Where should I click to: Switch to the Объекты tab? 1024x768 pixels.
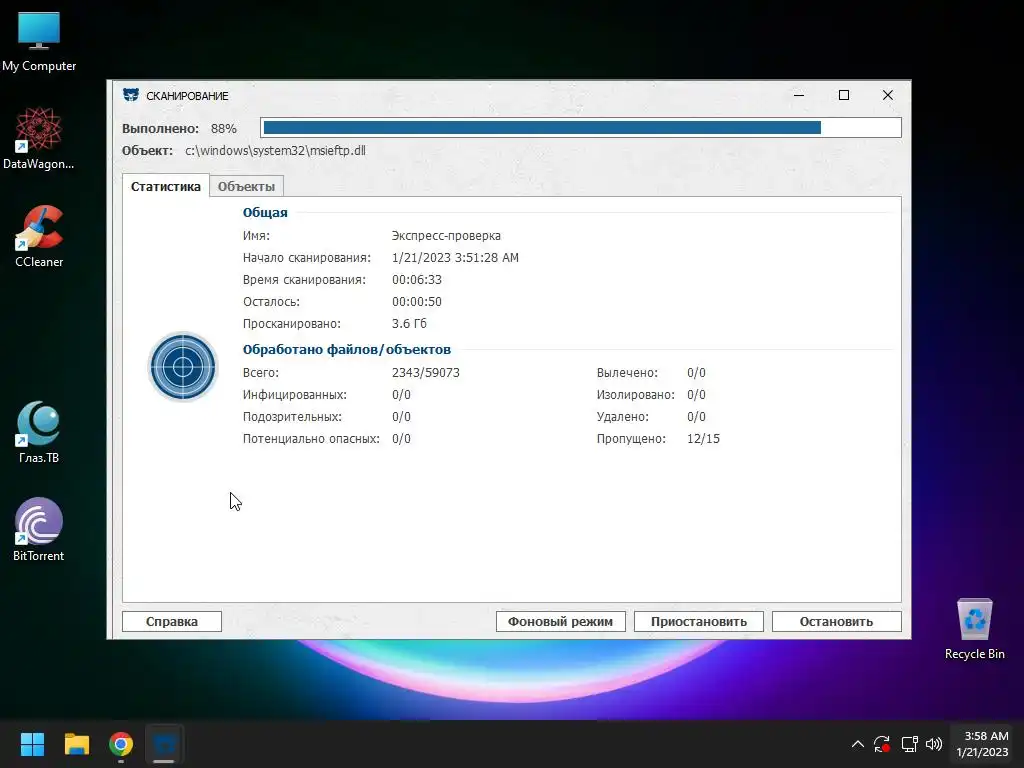pos(246,186)
